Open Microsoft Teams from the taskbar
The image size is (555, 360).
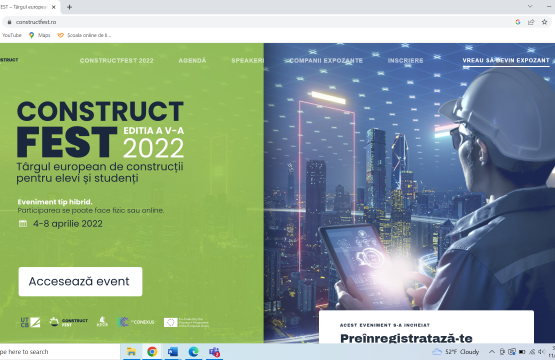[214, 352]
